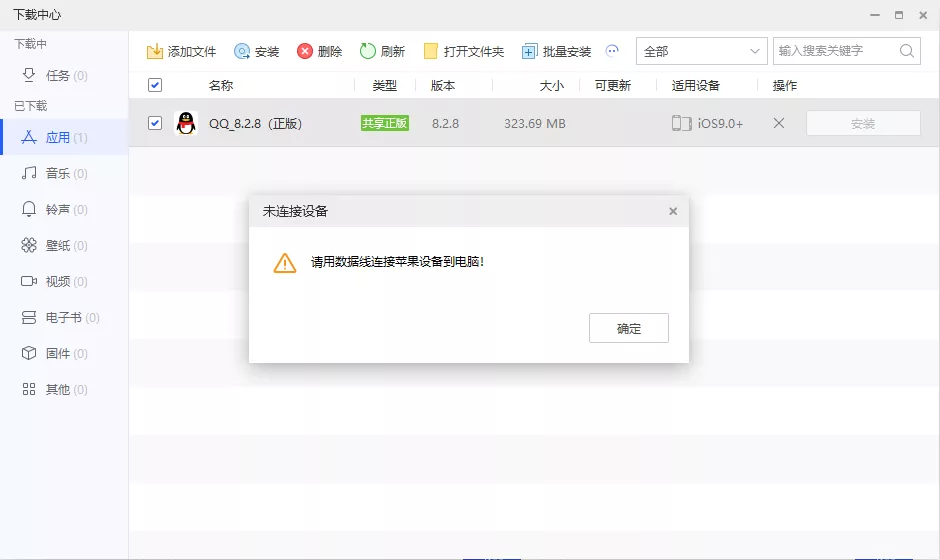Image resolution: width=940 pixels, height=560 pixels.
Task: Click the 适用设备 column header
Action: 695,86
